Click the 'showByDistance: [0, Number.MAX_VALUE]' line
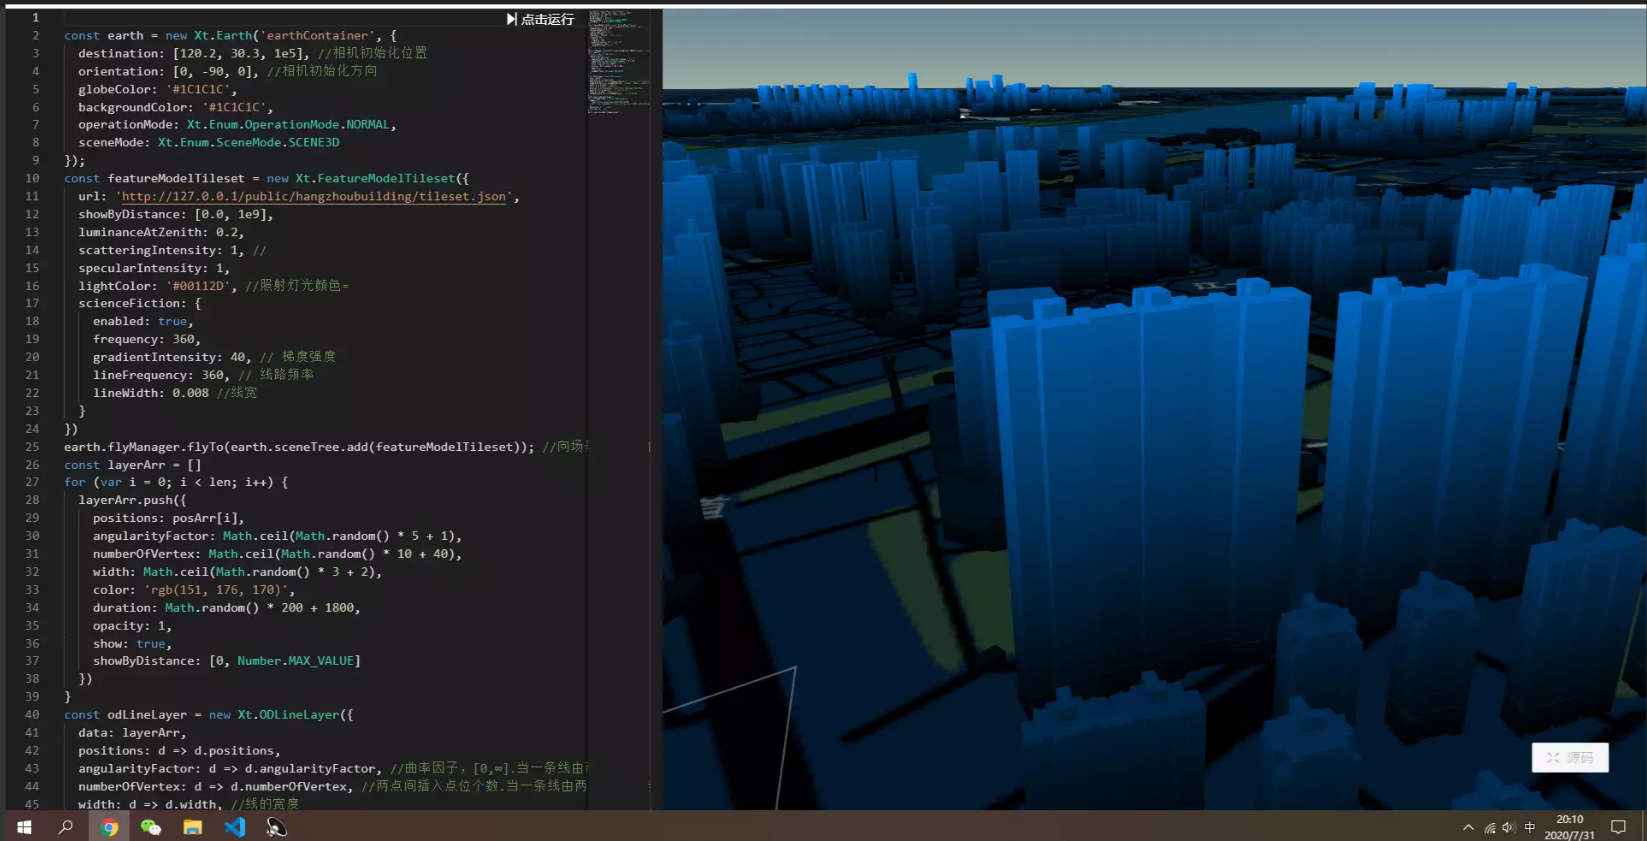Viewport: 1647px width, 841px height. pos(227,661)
